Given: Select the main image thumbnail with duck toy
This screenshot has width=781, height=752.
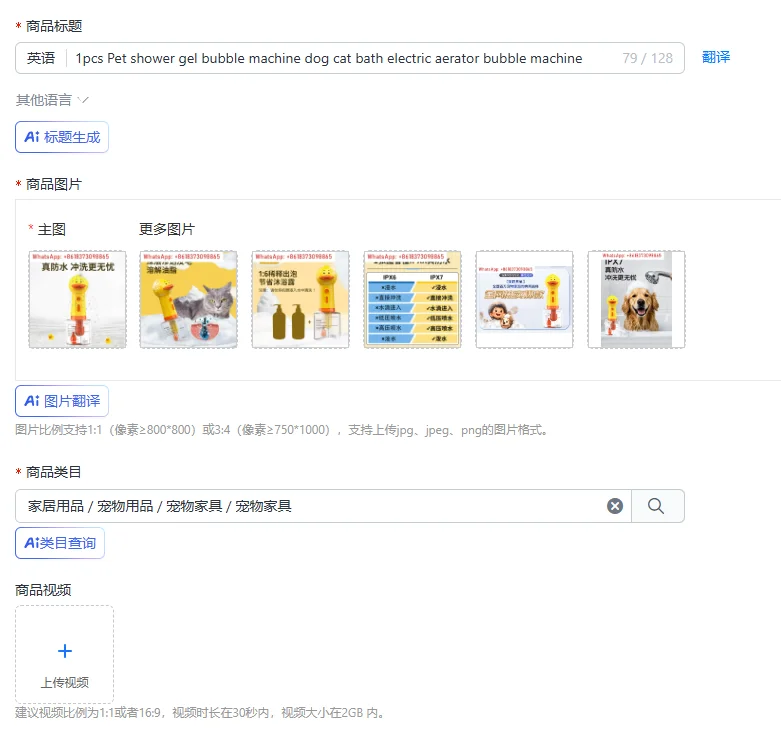Looking at the screenshot, I should [77, 299].
